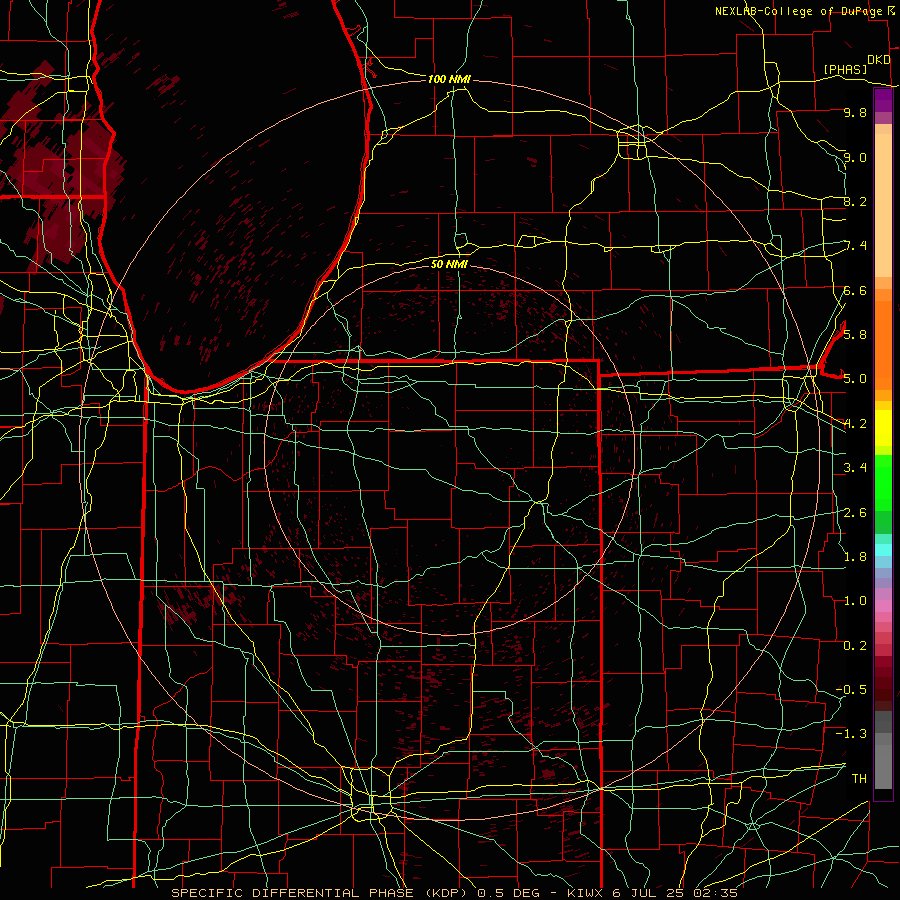Click the Specific Differential Phase caption text
The height and width of the screenshot is (900, 900).
[x=455, y=893]
